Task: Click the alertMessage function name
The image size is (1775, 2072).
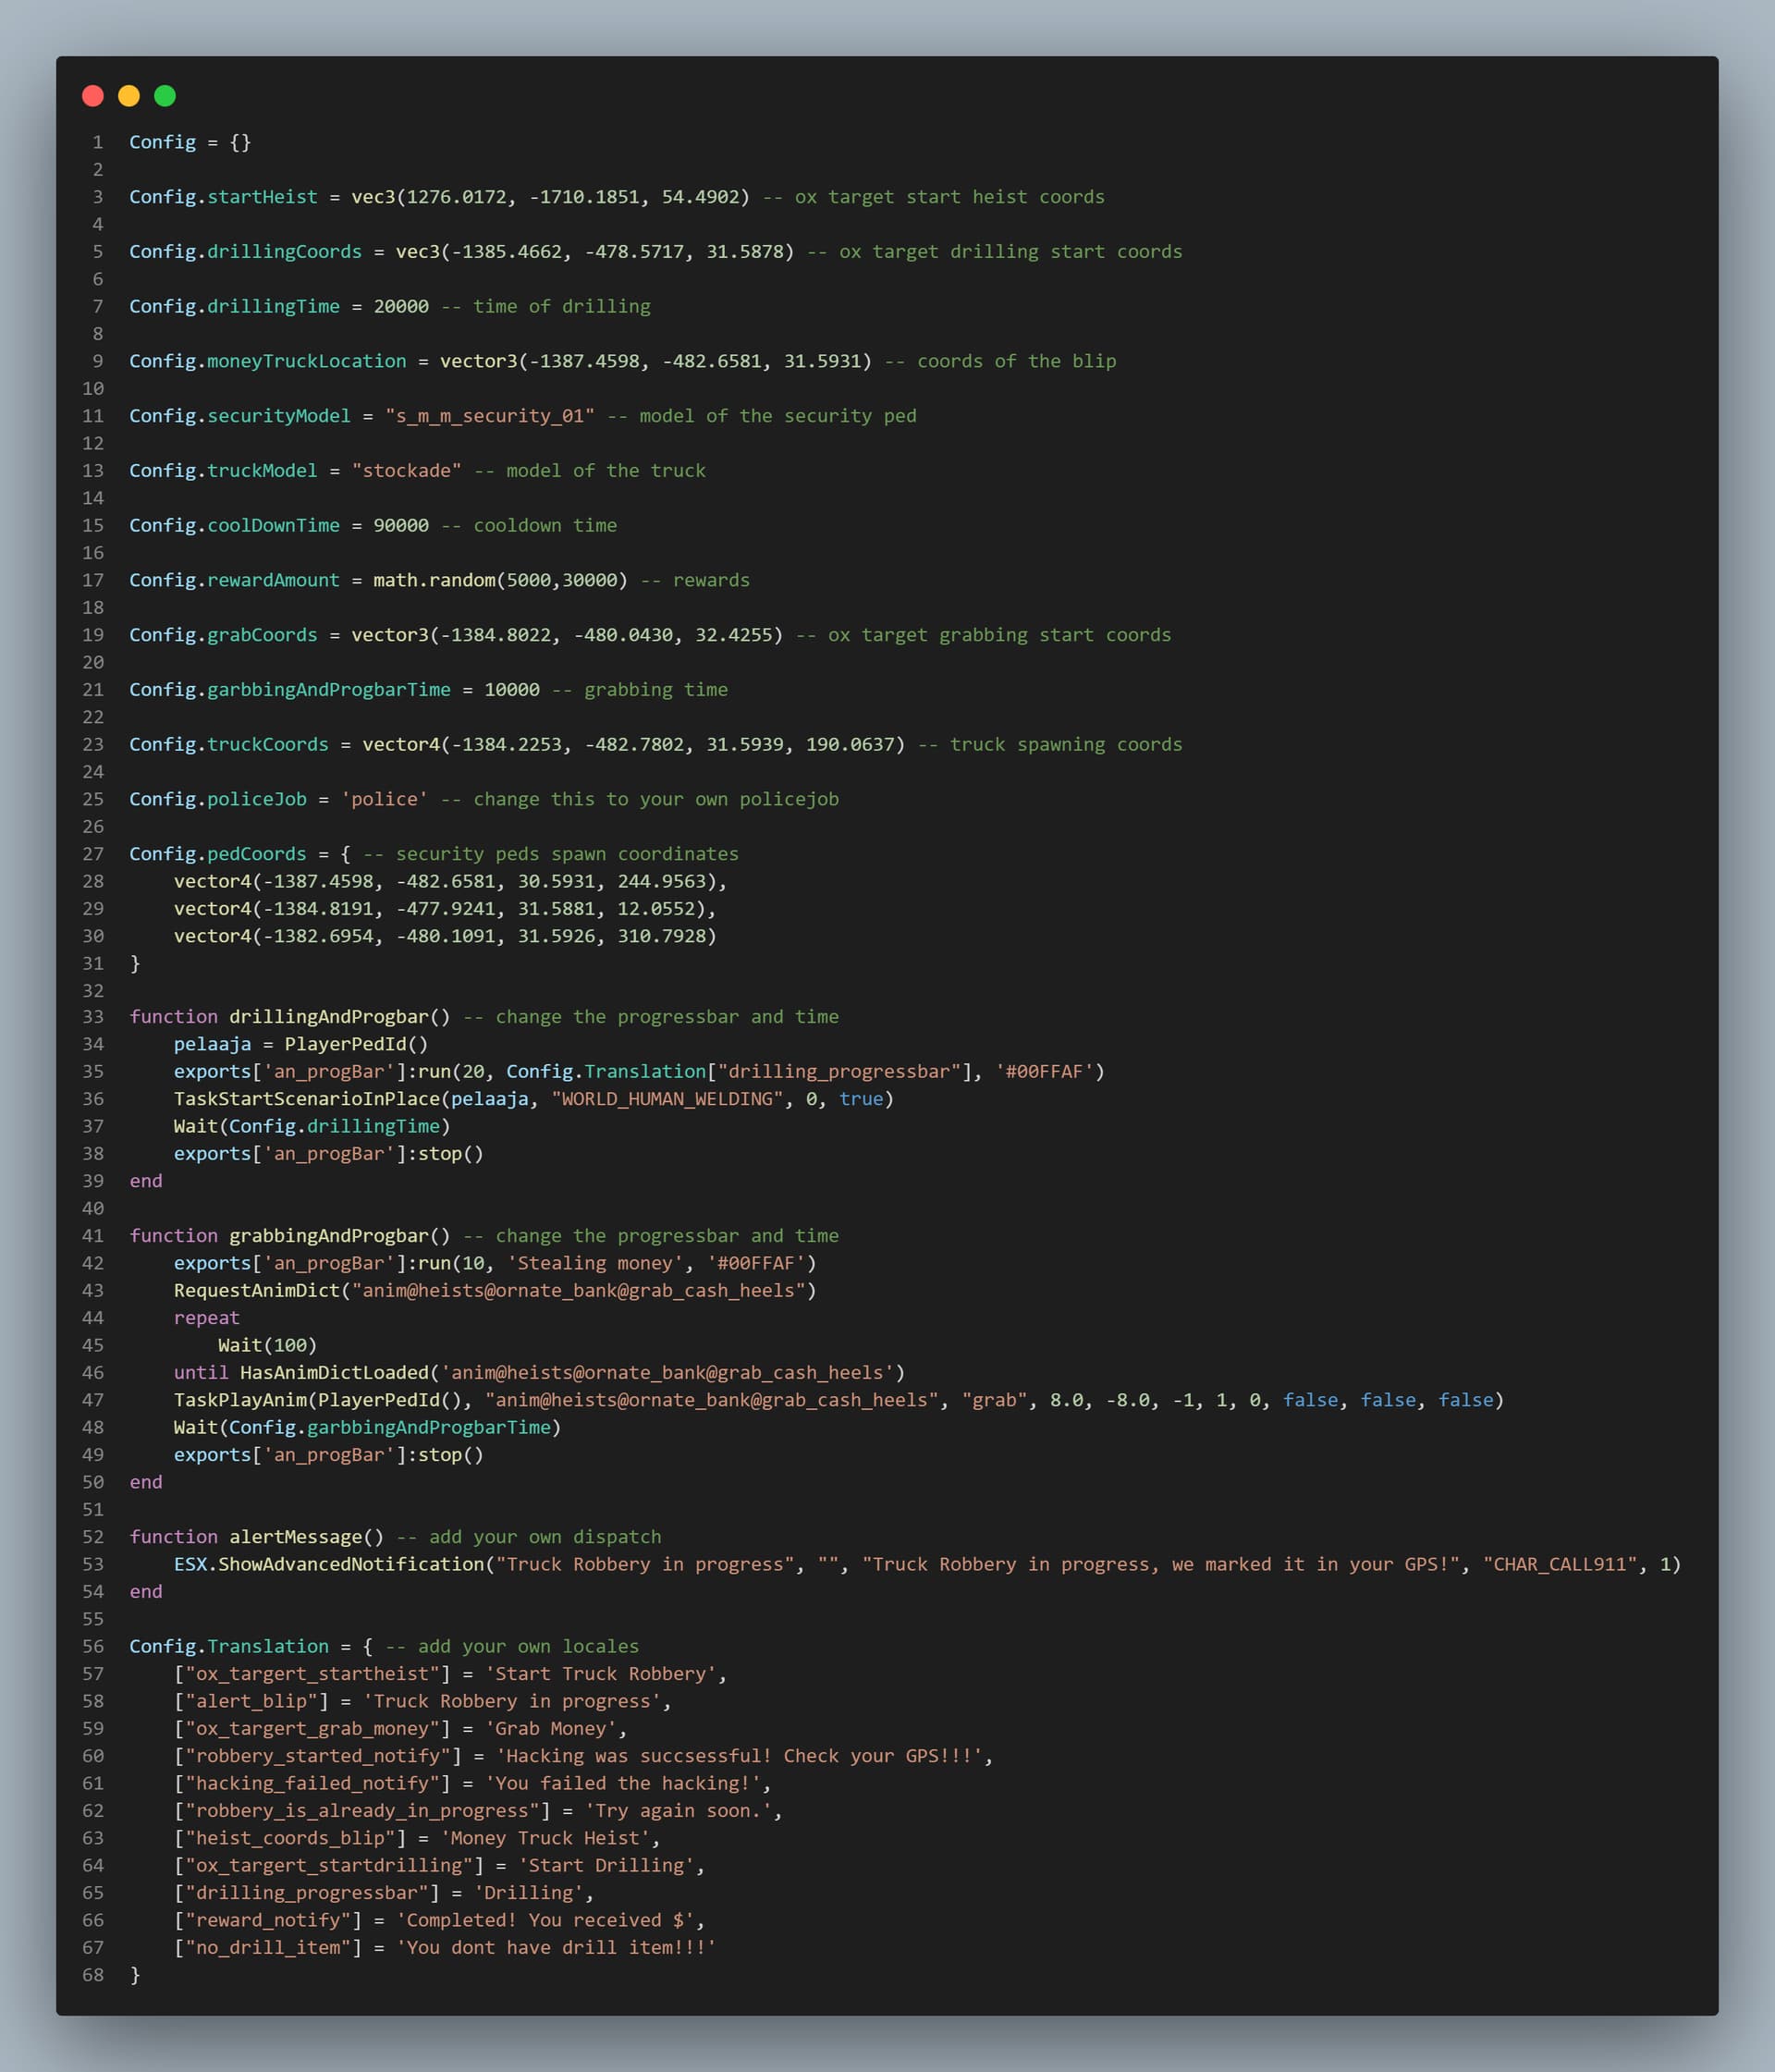Action: tap(296, 1537)
